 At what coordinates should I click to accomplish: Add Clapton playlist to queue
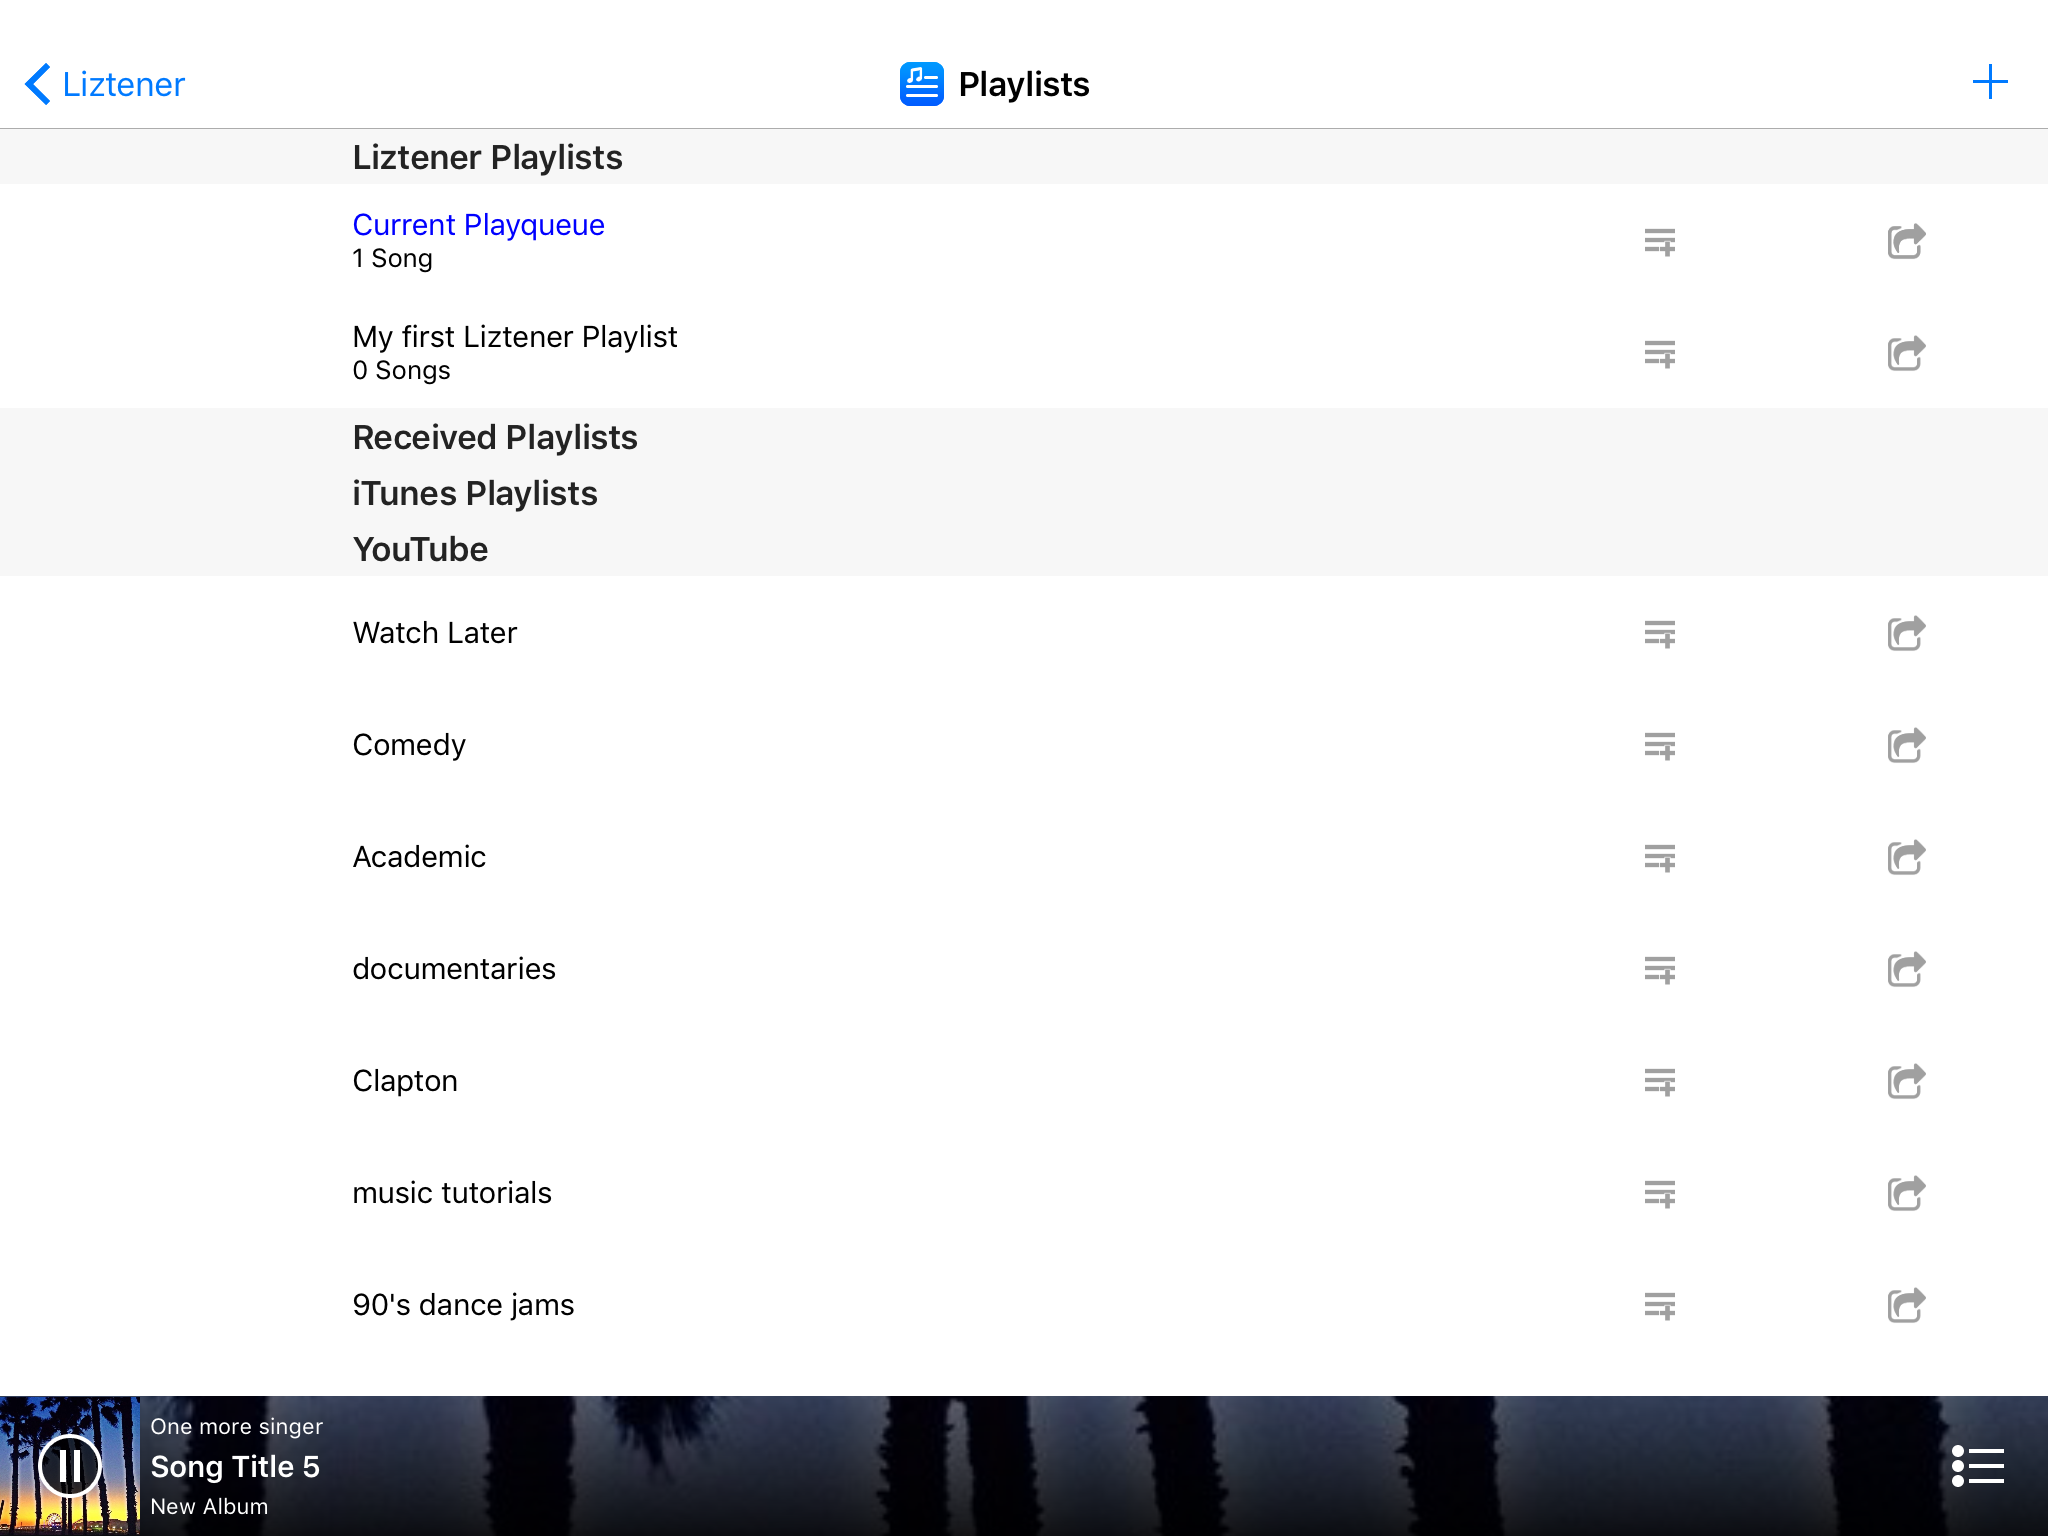[x=1660, y=1082]
